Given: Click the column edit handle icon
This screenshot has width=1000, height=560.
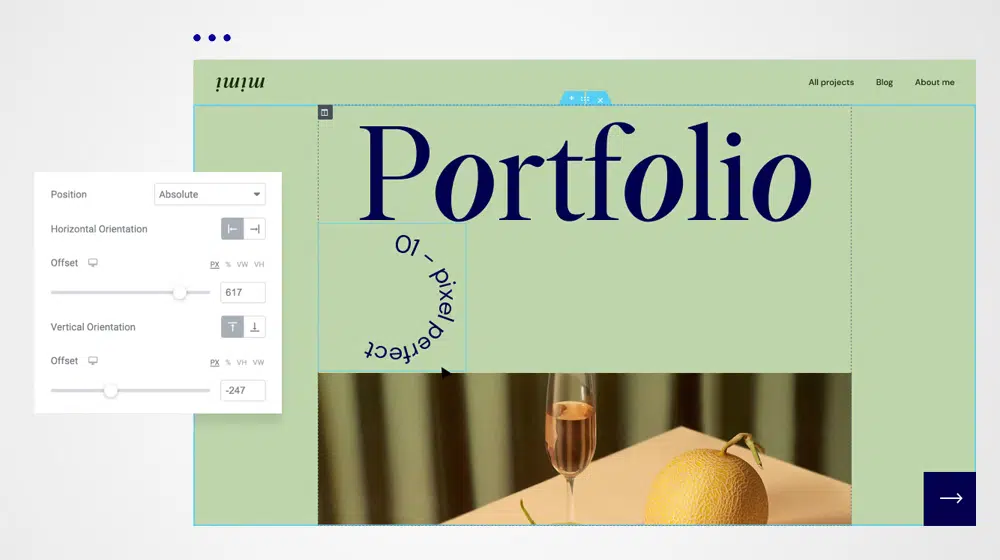Looking at the screenshot, I should 325,113.
